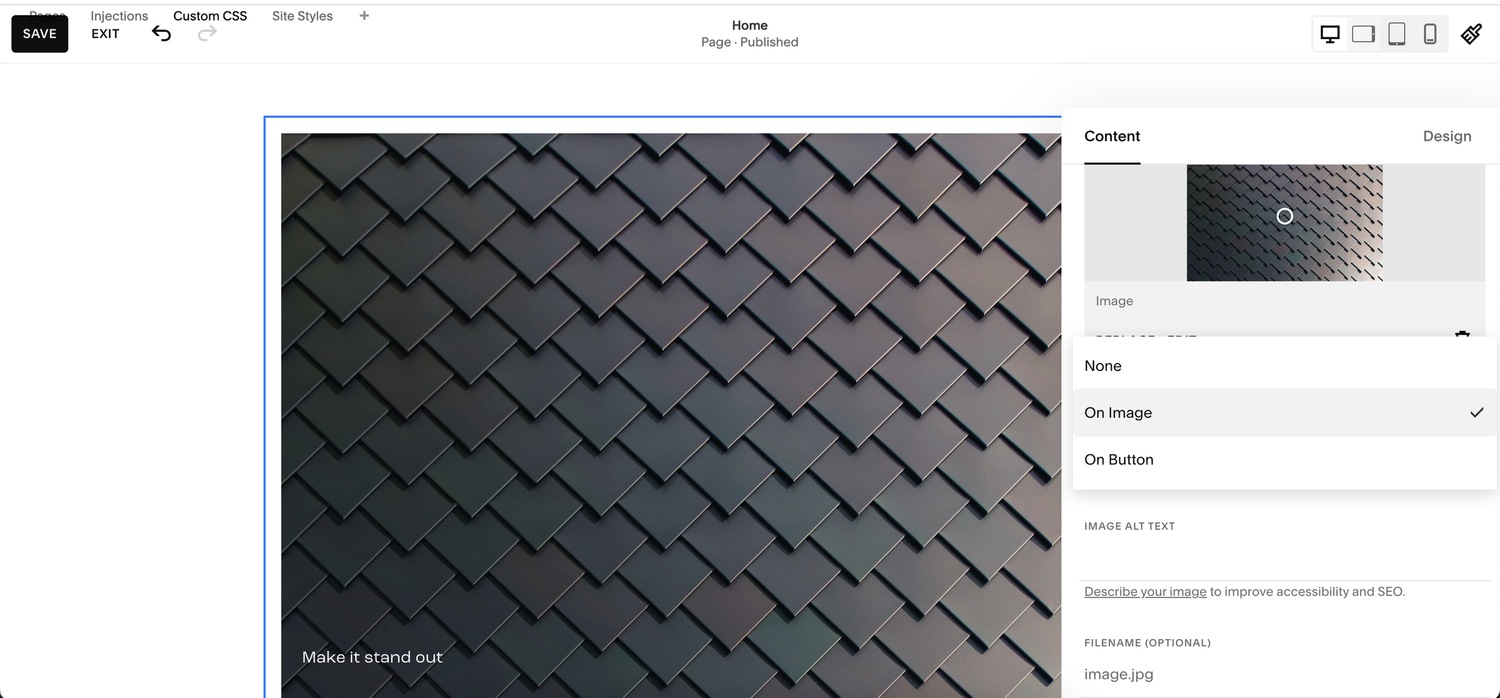This screenshot has height=698, width=1500.
Task: Click the undo arrow icon
Action: 161,33
